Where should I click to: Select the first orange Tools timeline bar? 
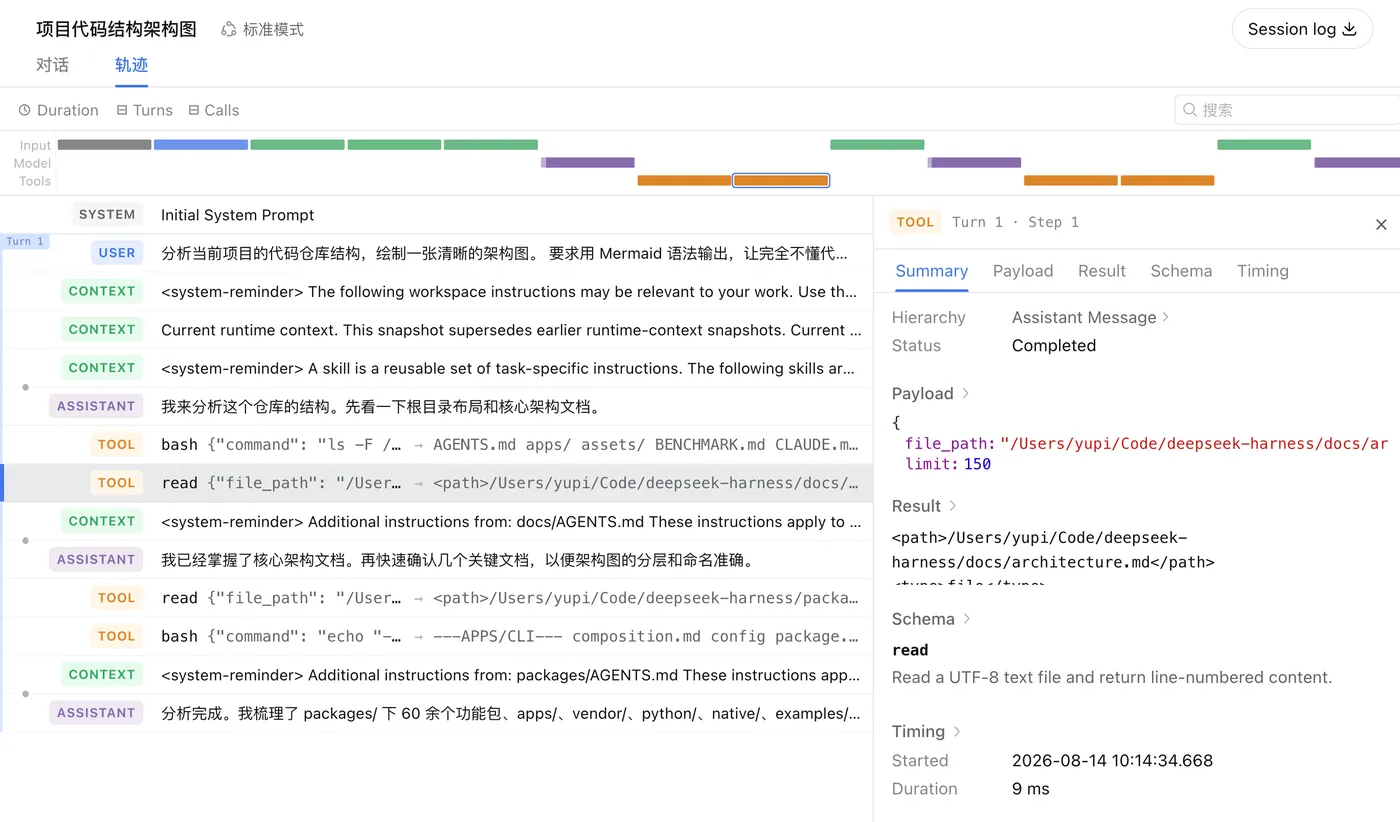tap(684, 181)
